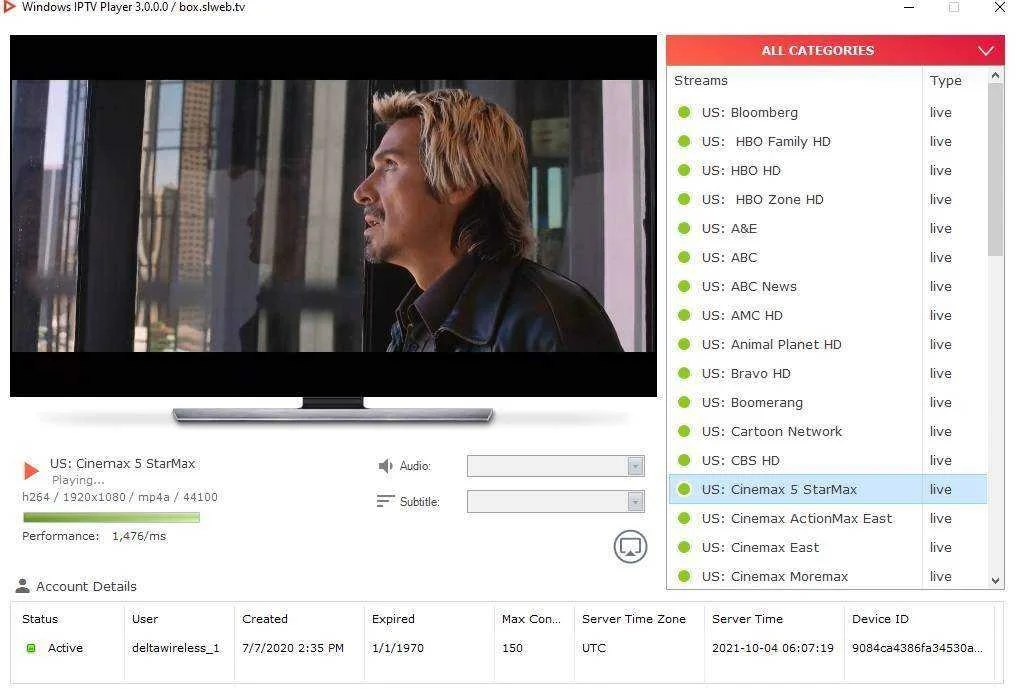Click green dot beside US: CBS HD
Image resolution: width=1017 pixels, height=694 pixels.
(x=684, y=461)
